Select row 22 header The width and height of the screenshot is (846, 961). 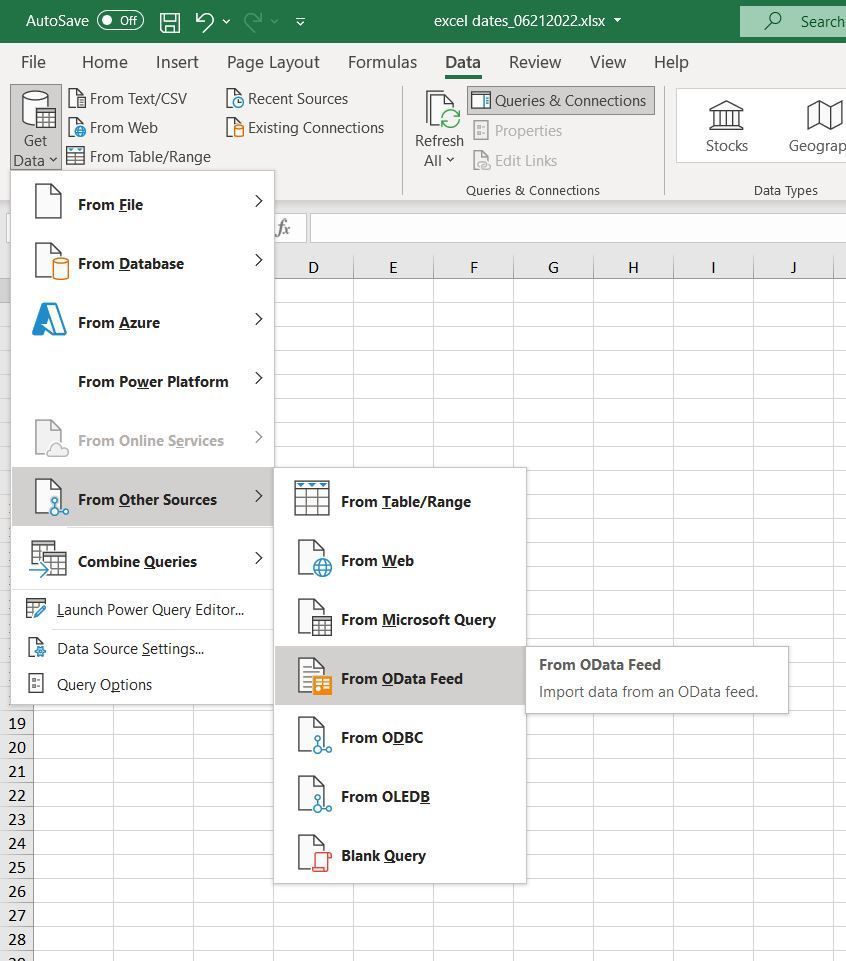[17, 795]
